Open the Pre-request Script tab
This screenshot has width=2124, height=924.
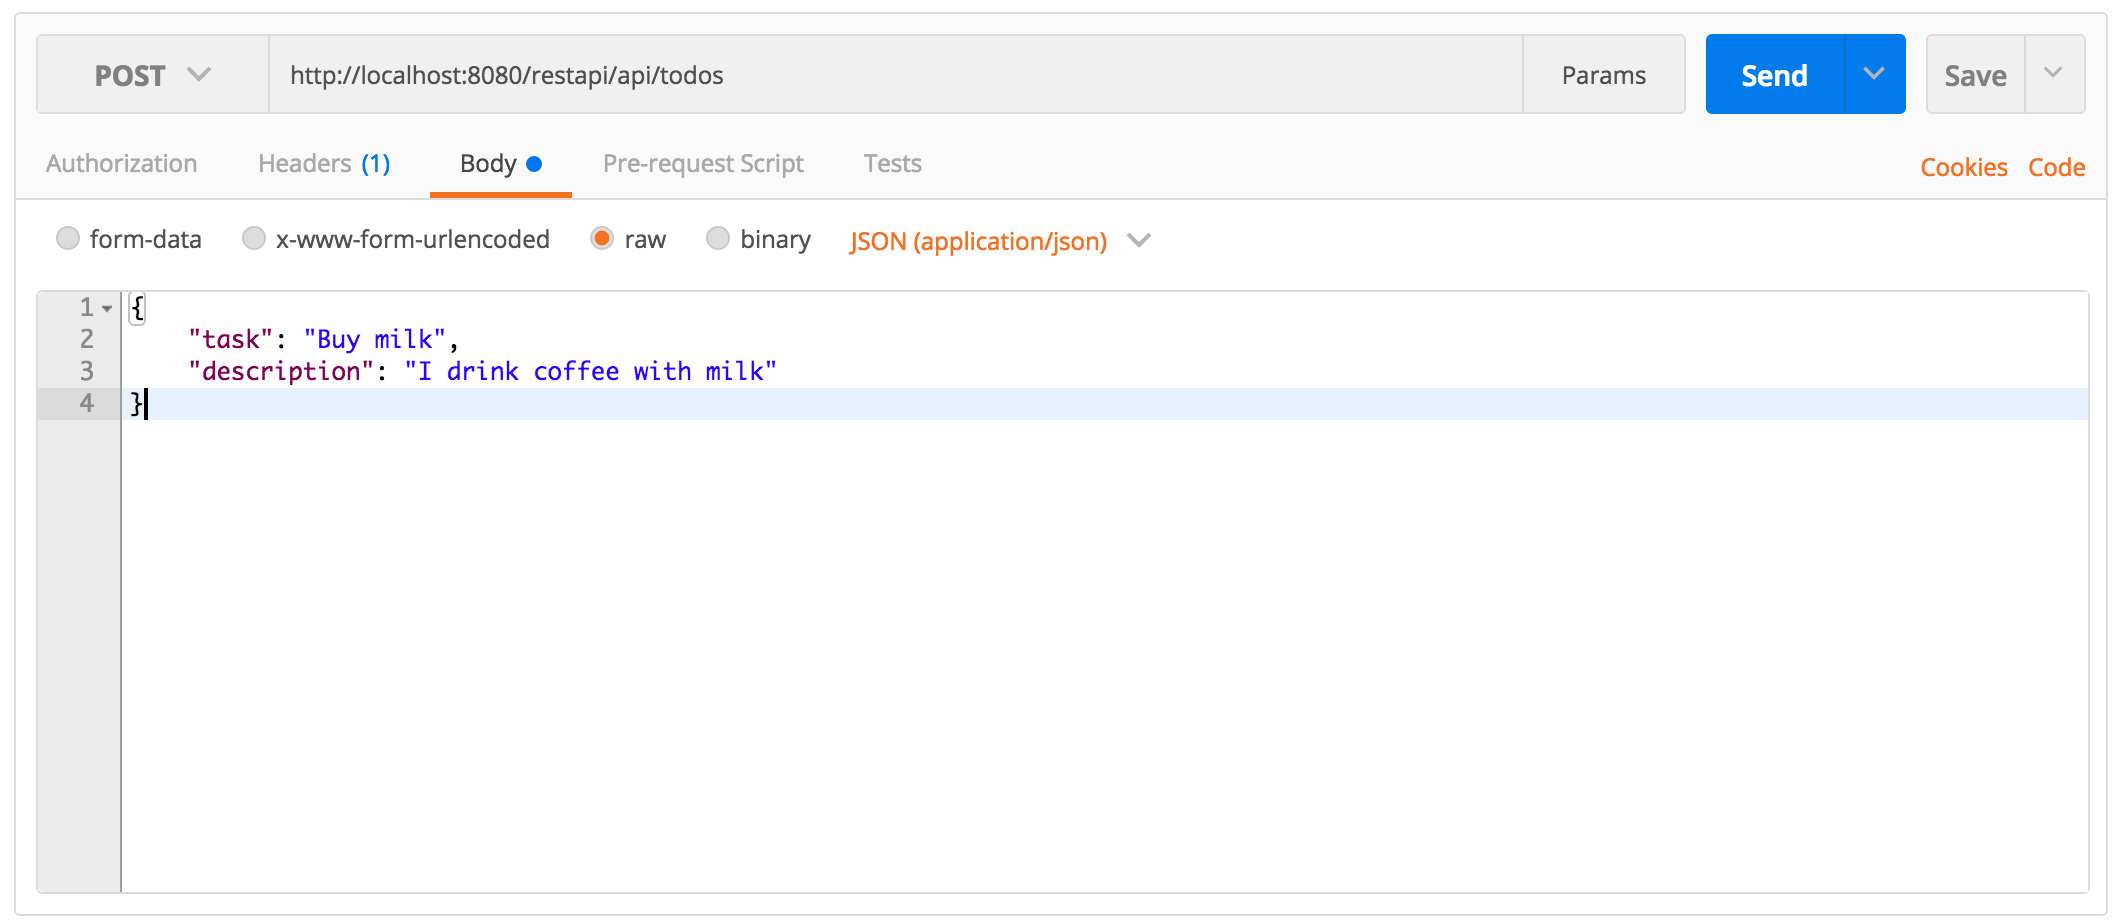click(x=703, y=164)
